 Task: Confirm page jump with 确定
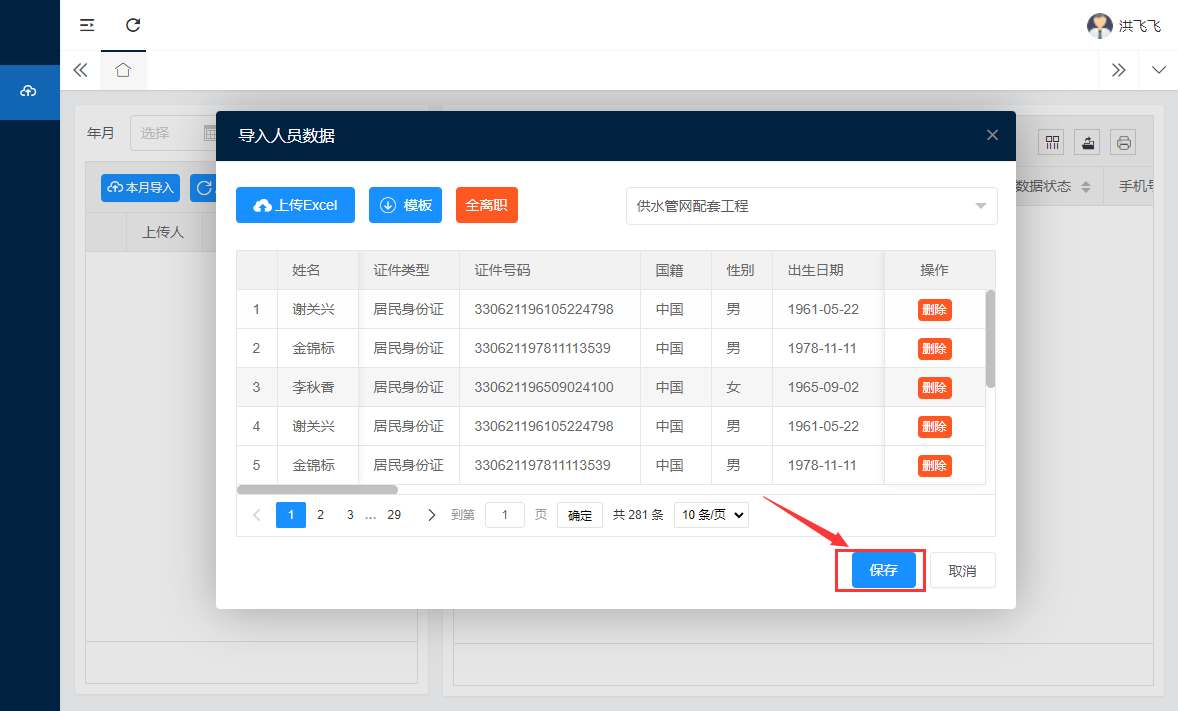tap(580, 516)
